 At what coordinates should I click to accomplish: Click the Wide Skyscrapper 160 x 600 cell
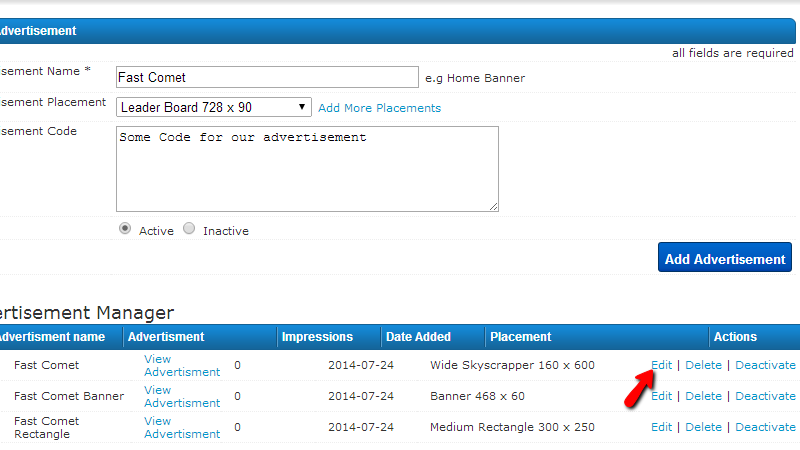pyautogui.click(x=512, y=365)
